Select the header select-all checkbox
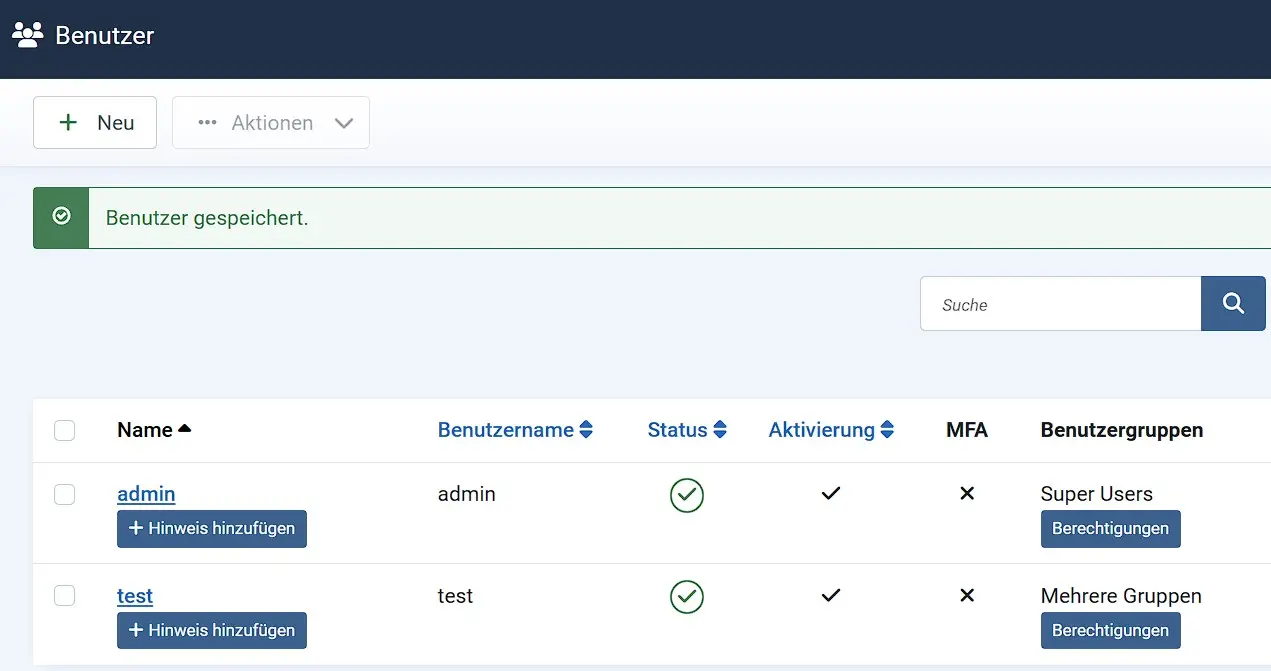Viewport: 1271px width, 671px height. pyautogui.click(x=64, y=429)
